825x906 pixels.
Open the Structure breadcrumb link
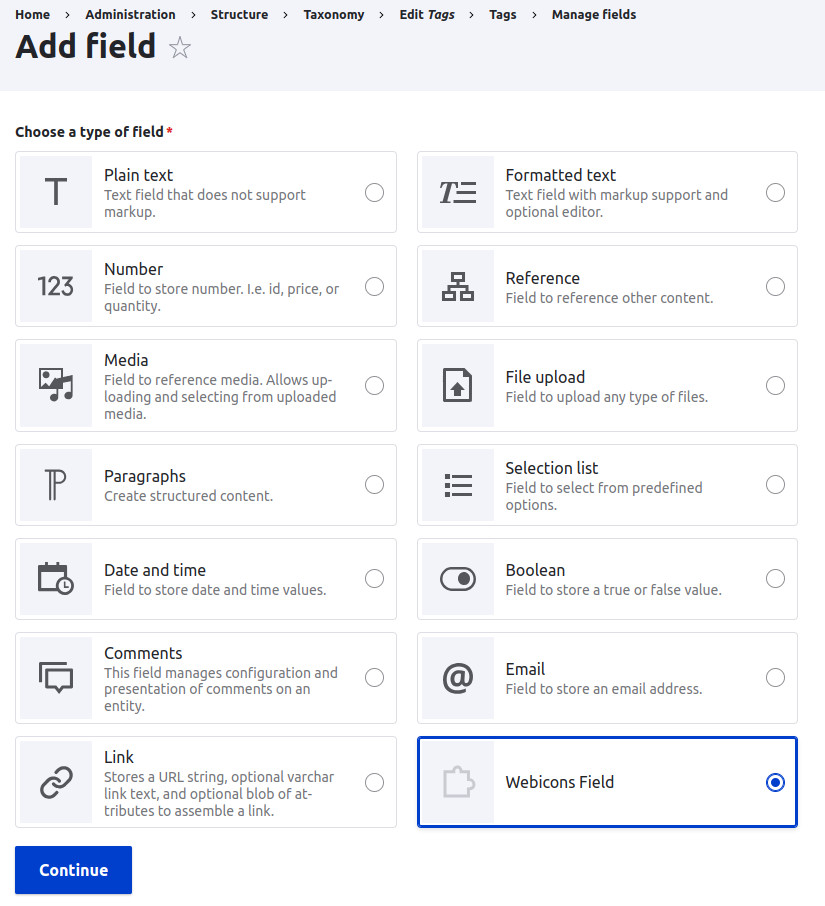tap(239, 15)
